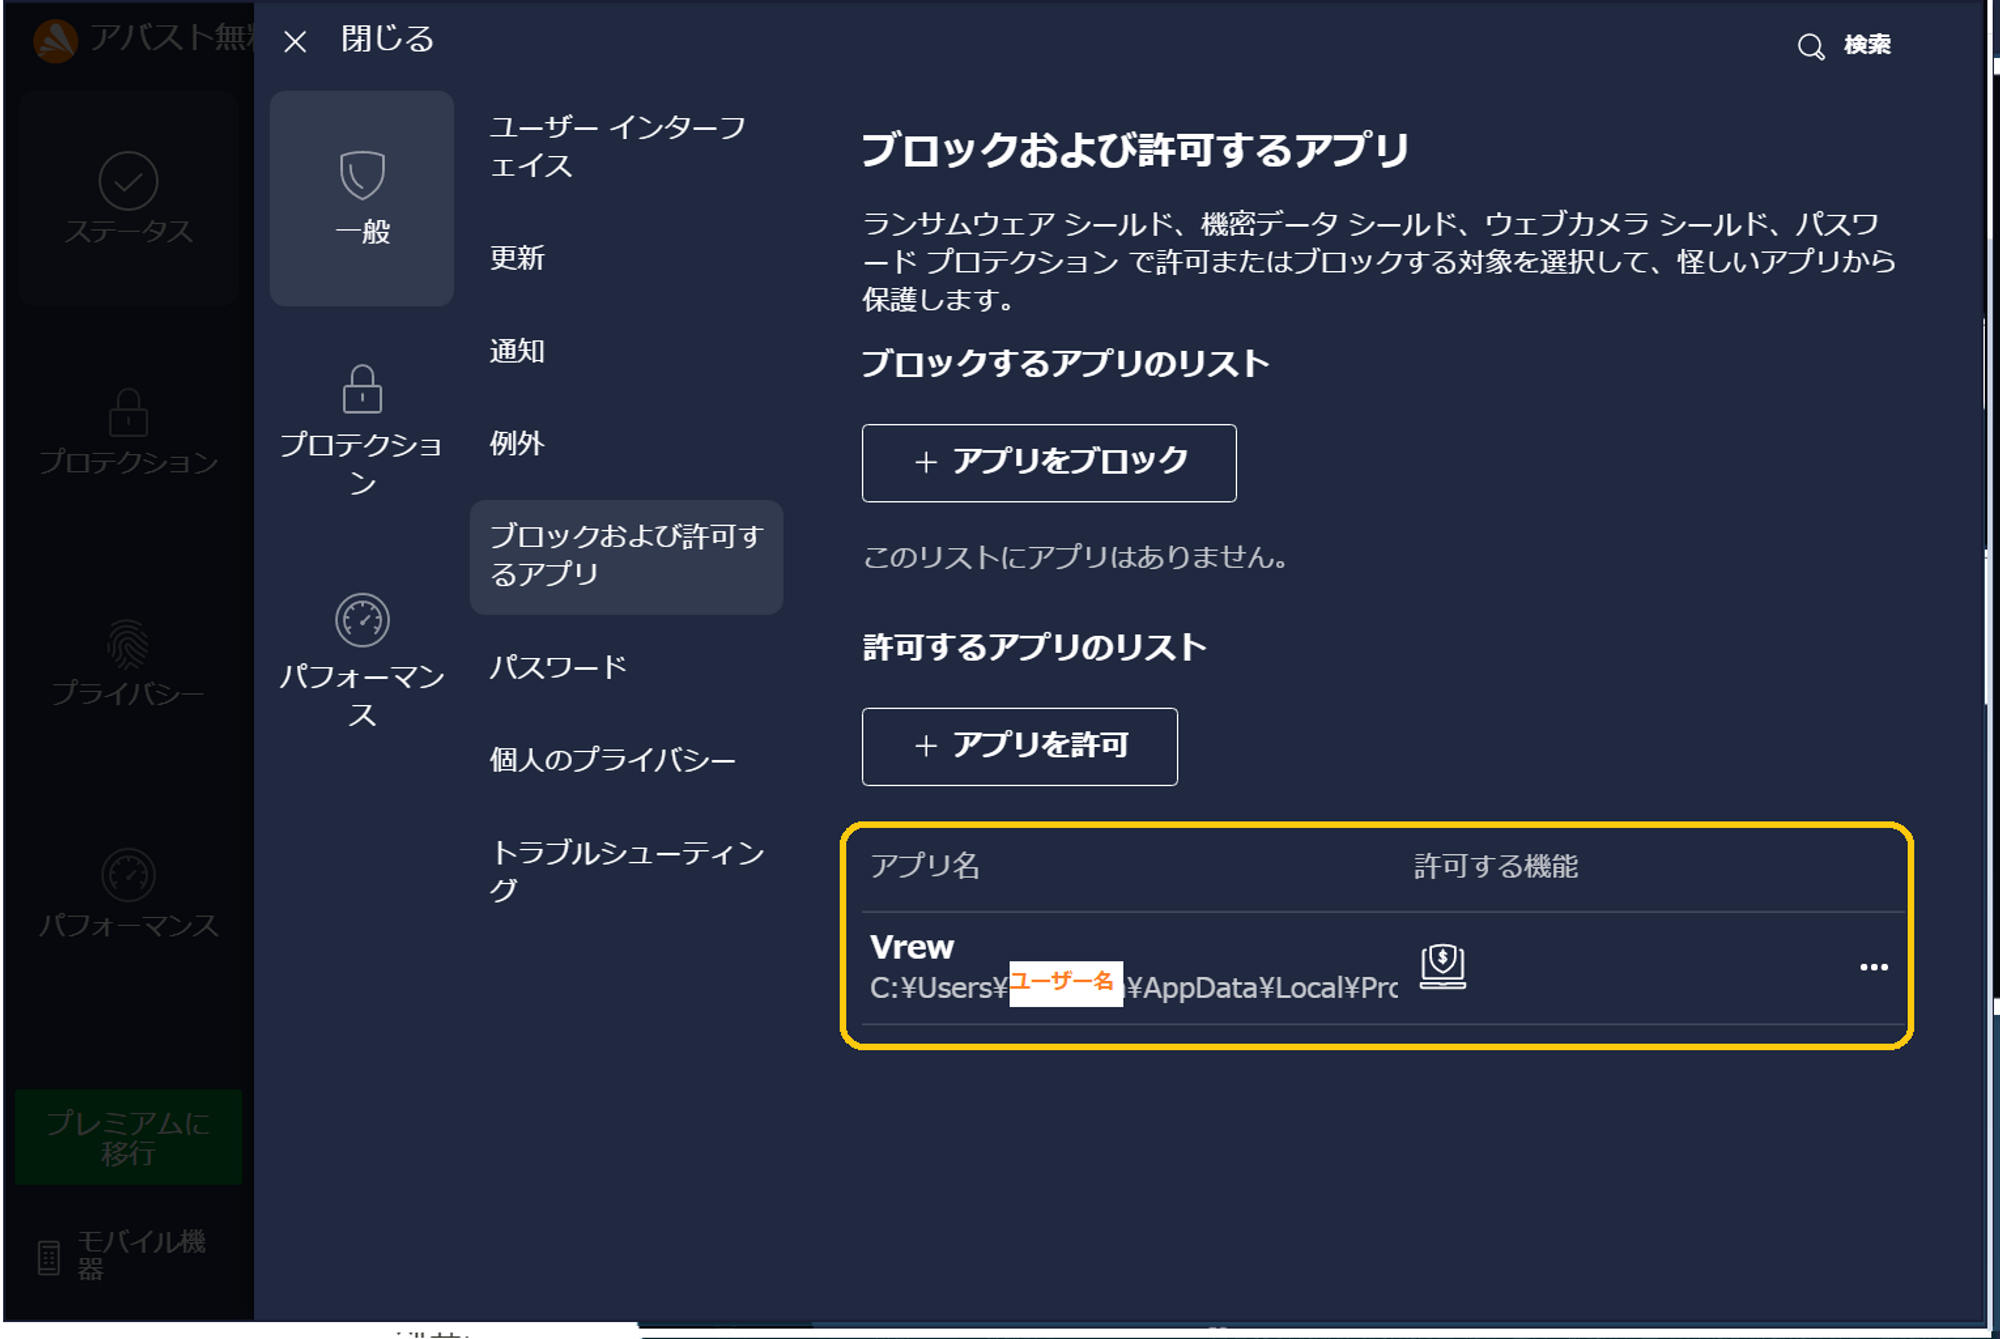Open the 検索 search field

click(1845, 45)
